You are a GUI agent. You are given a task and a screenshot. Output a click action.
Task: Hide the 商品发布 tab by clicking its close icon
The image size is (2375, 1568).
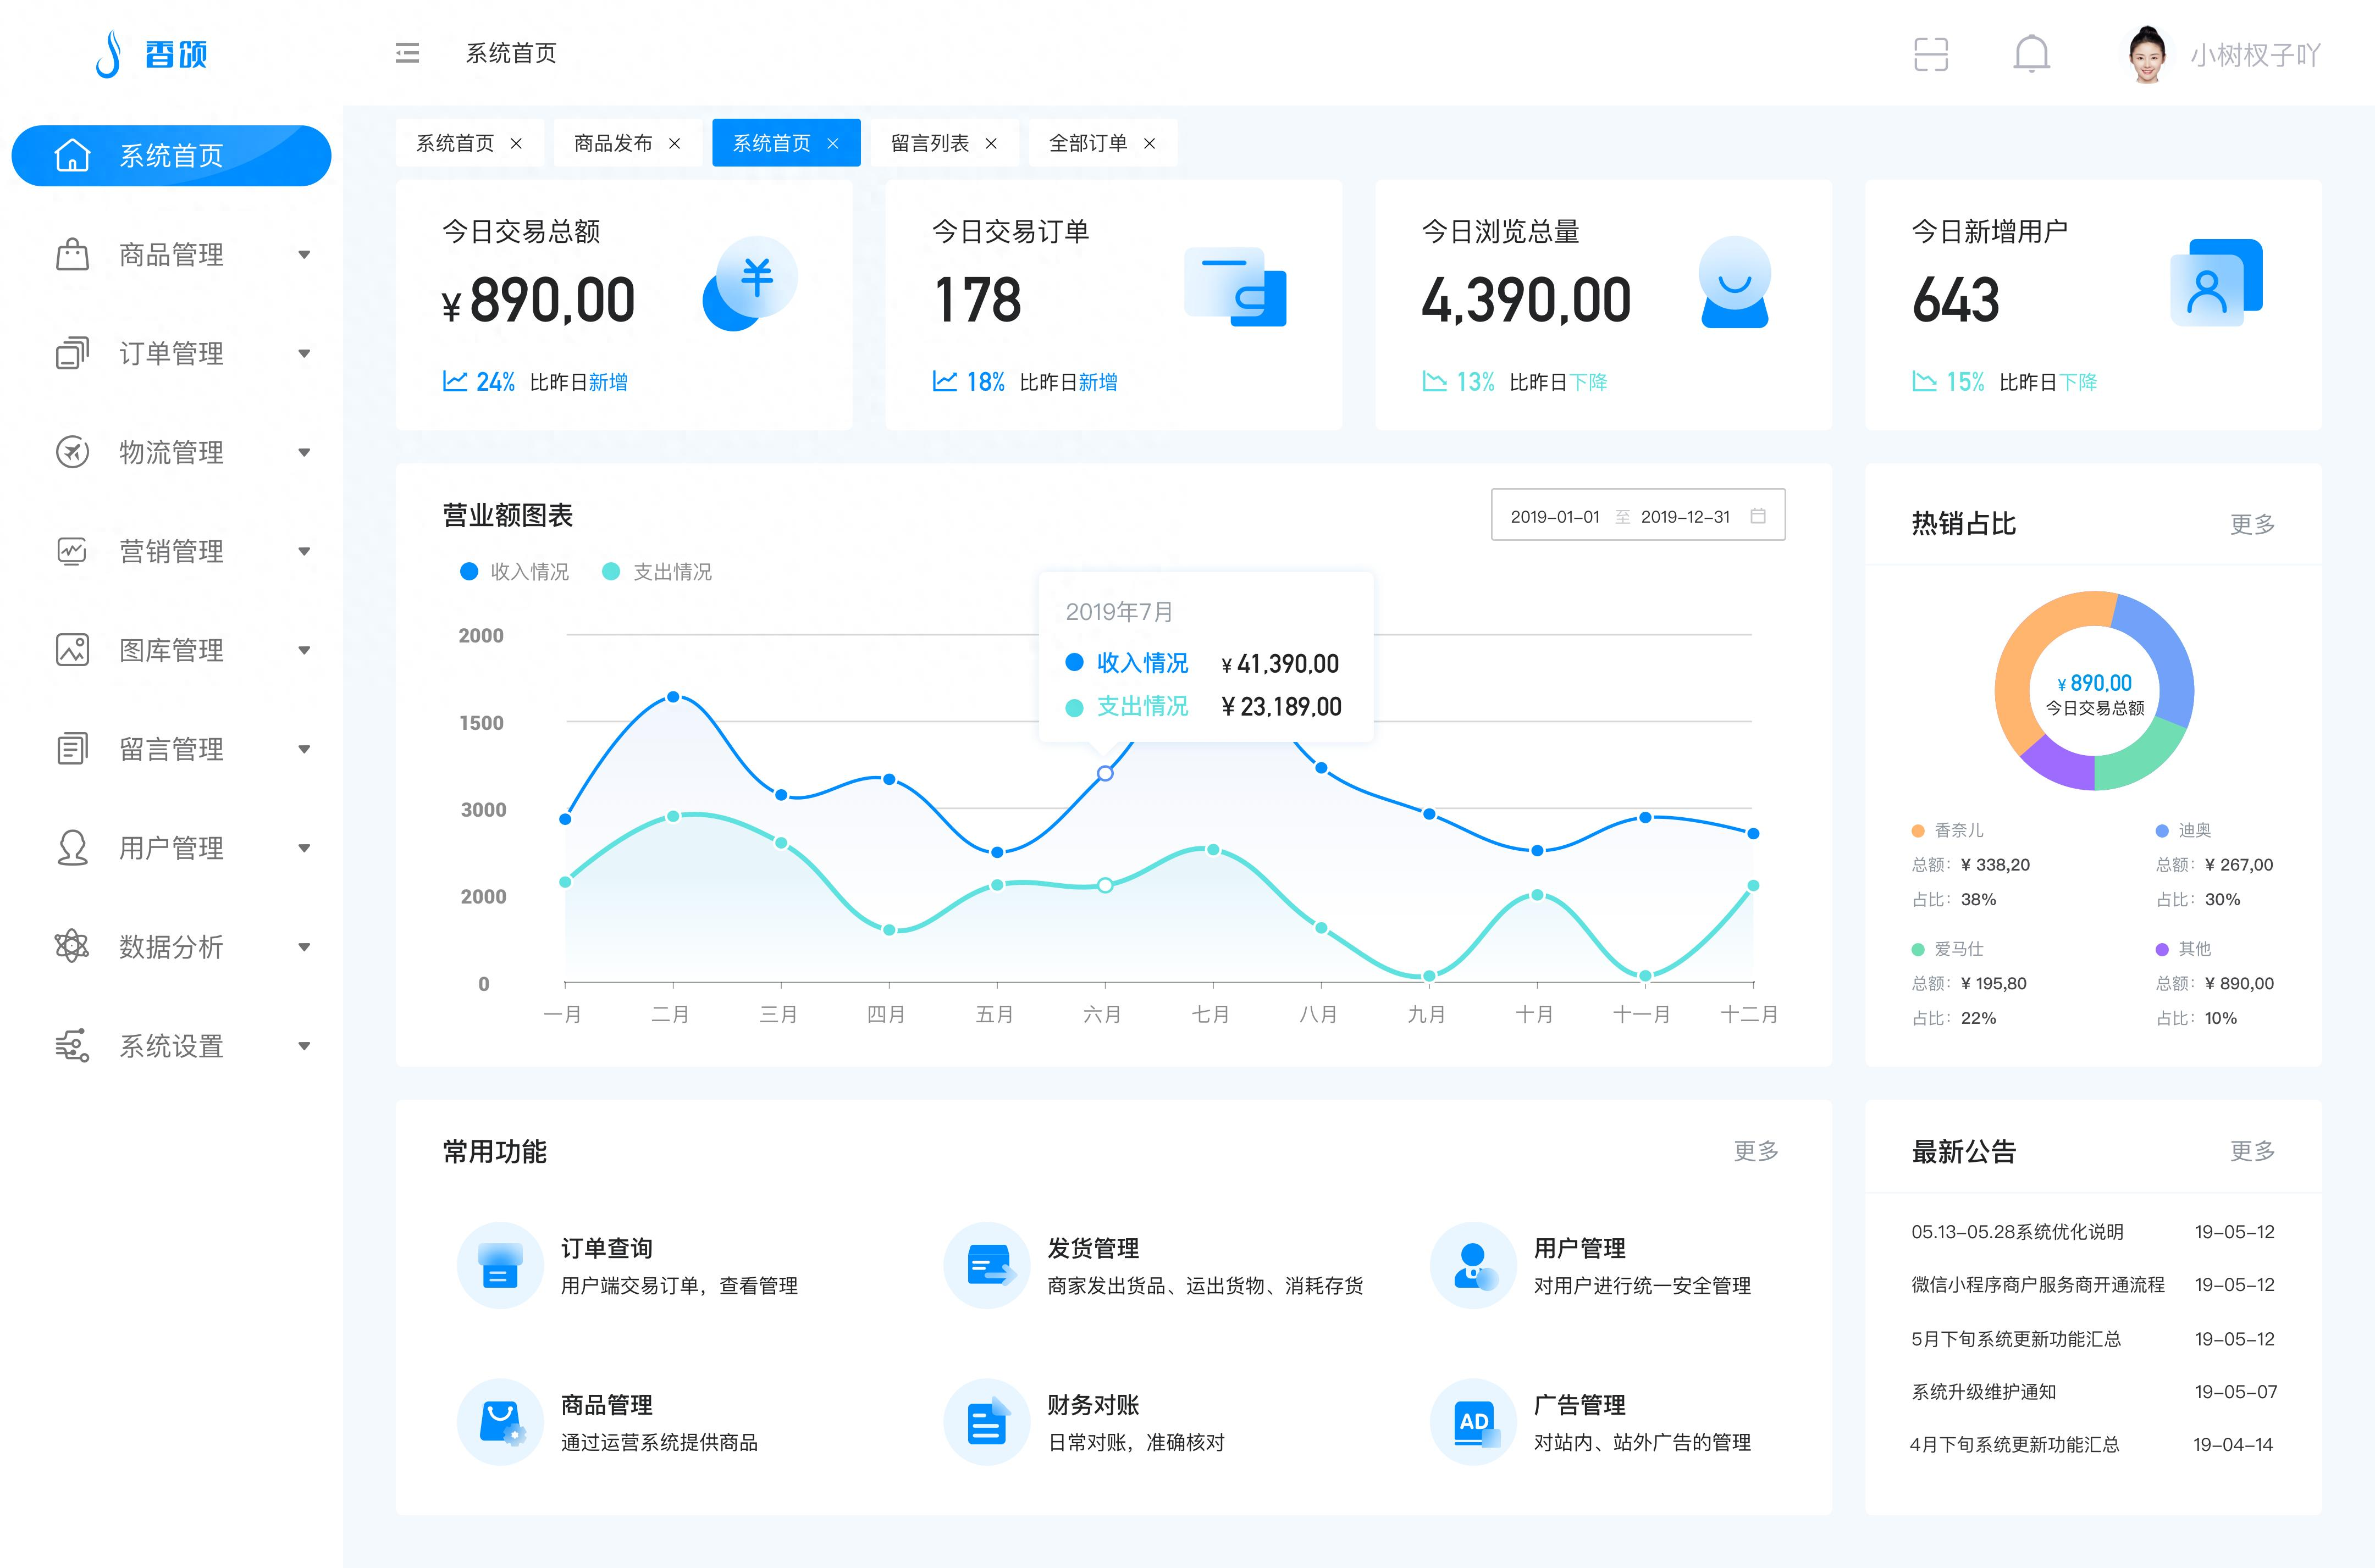(675, 143)
